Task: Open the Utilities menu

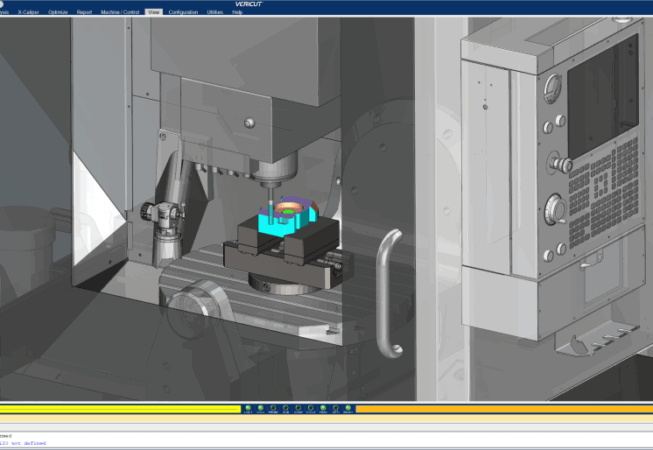Action: tap(215, 12)
